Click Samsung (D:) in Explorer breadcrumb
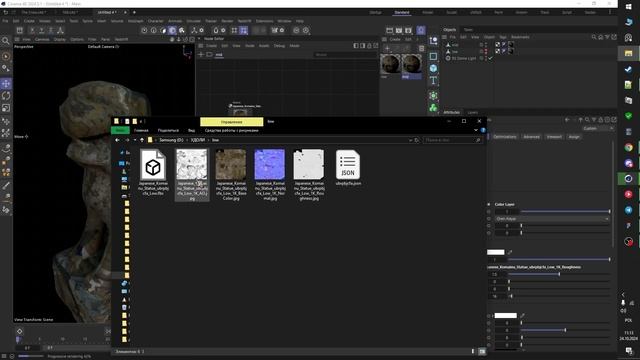640x360 pixels. 171,140
